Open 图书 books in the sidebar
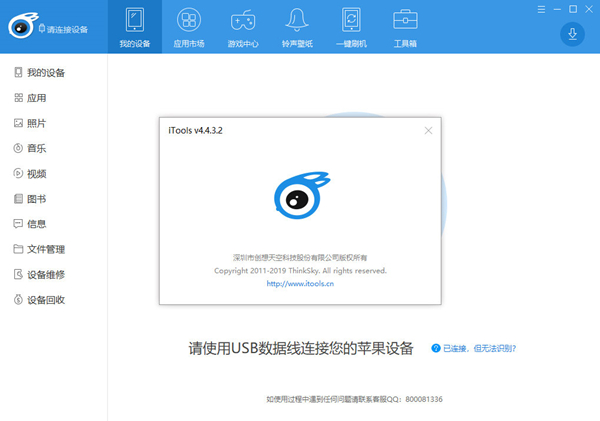 coord(30,199)
